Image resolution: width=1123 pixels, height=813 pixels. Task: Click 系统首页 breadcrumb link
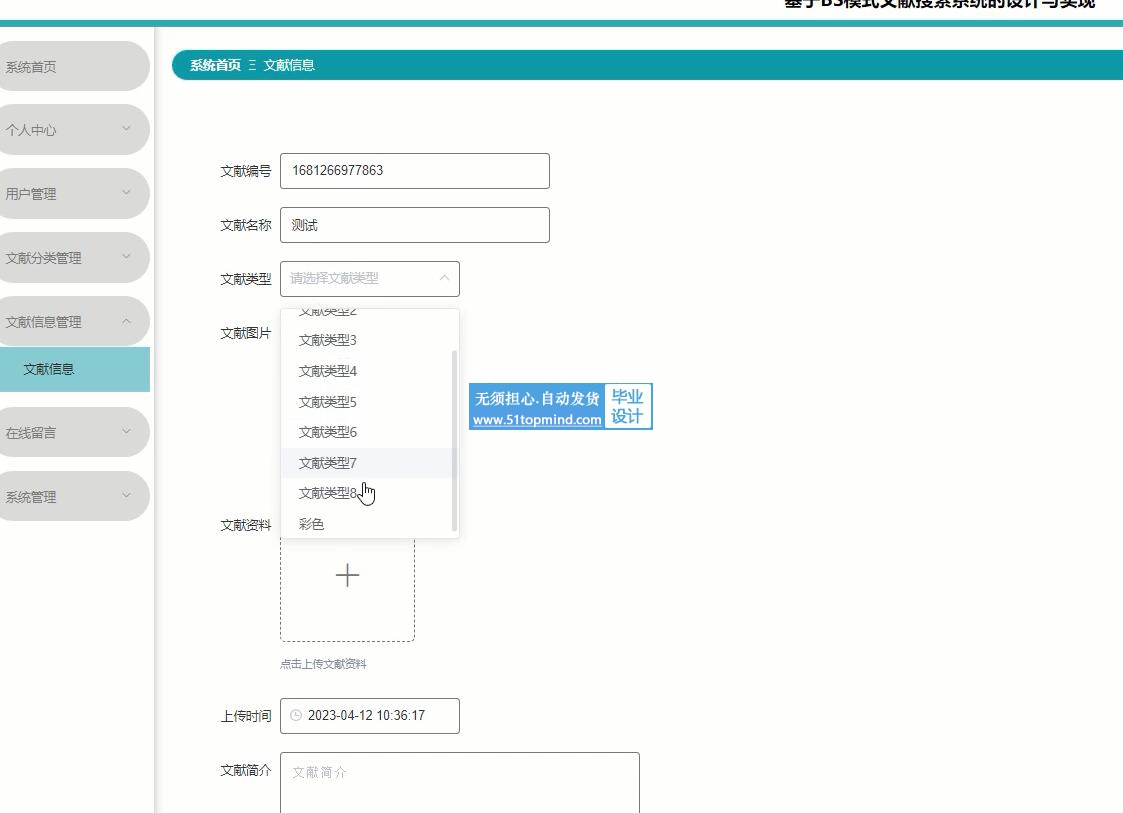215,65
